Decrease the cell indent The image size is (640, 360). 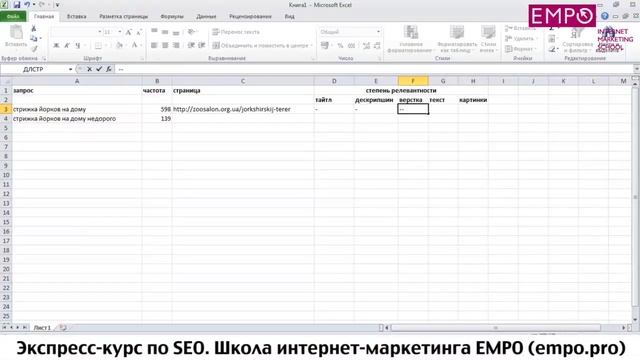tap(191, 45)
